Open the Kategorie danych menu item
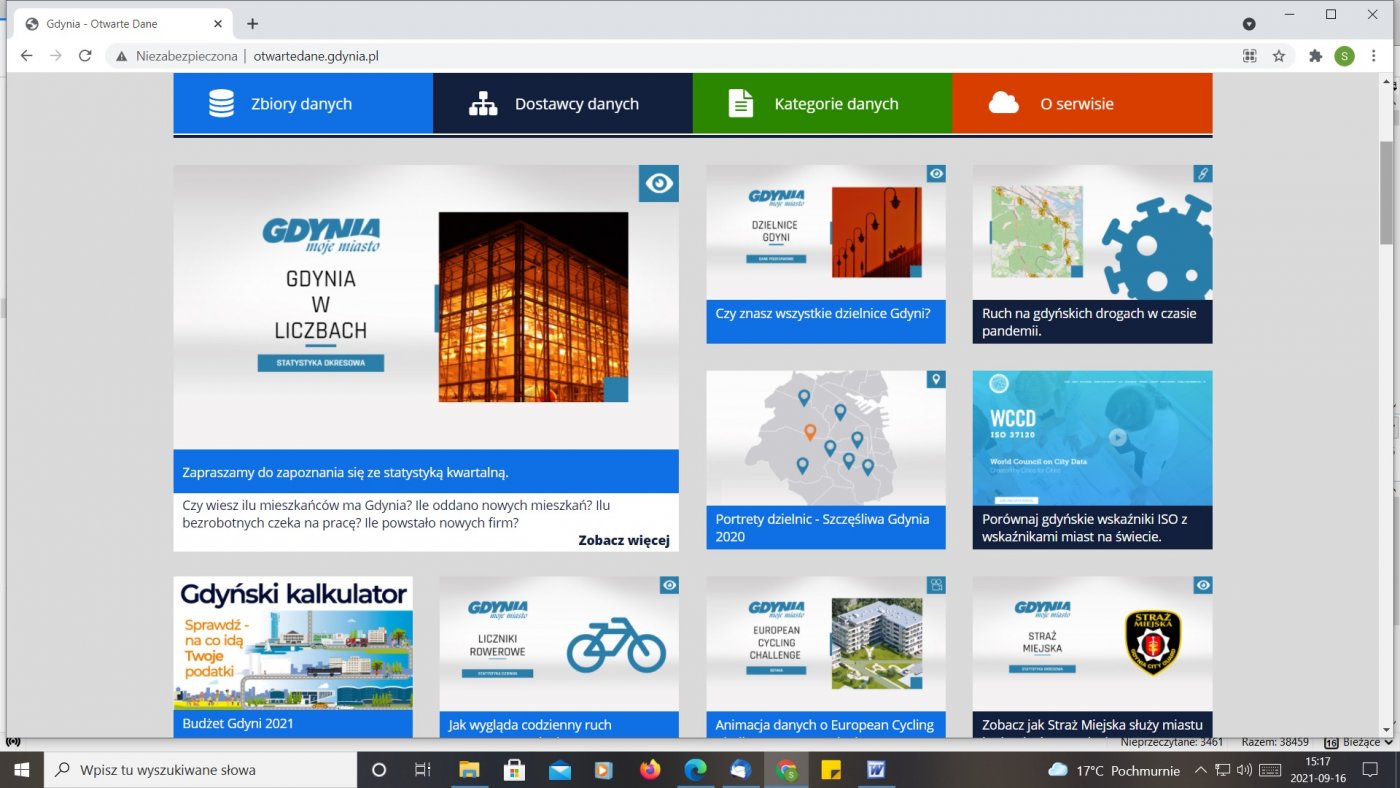The height and width of the screenshot is (788, 1400). click(822, 103)
